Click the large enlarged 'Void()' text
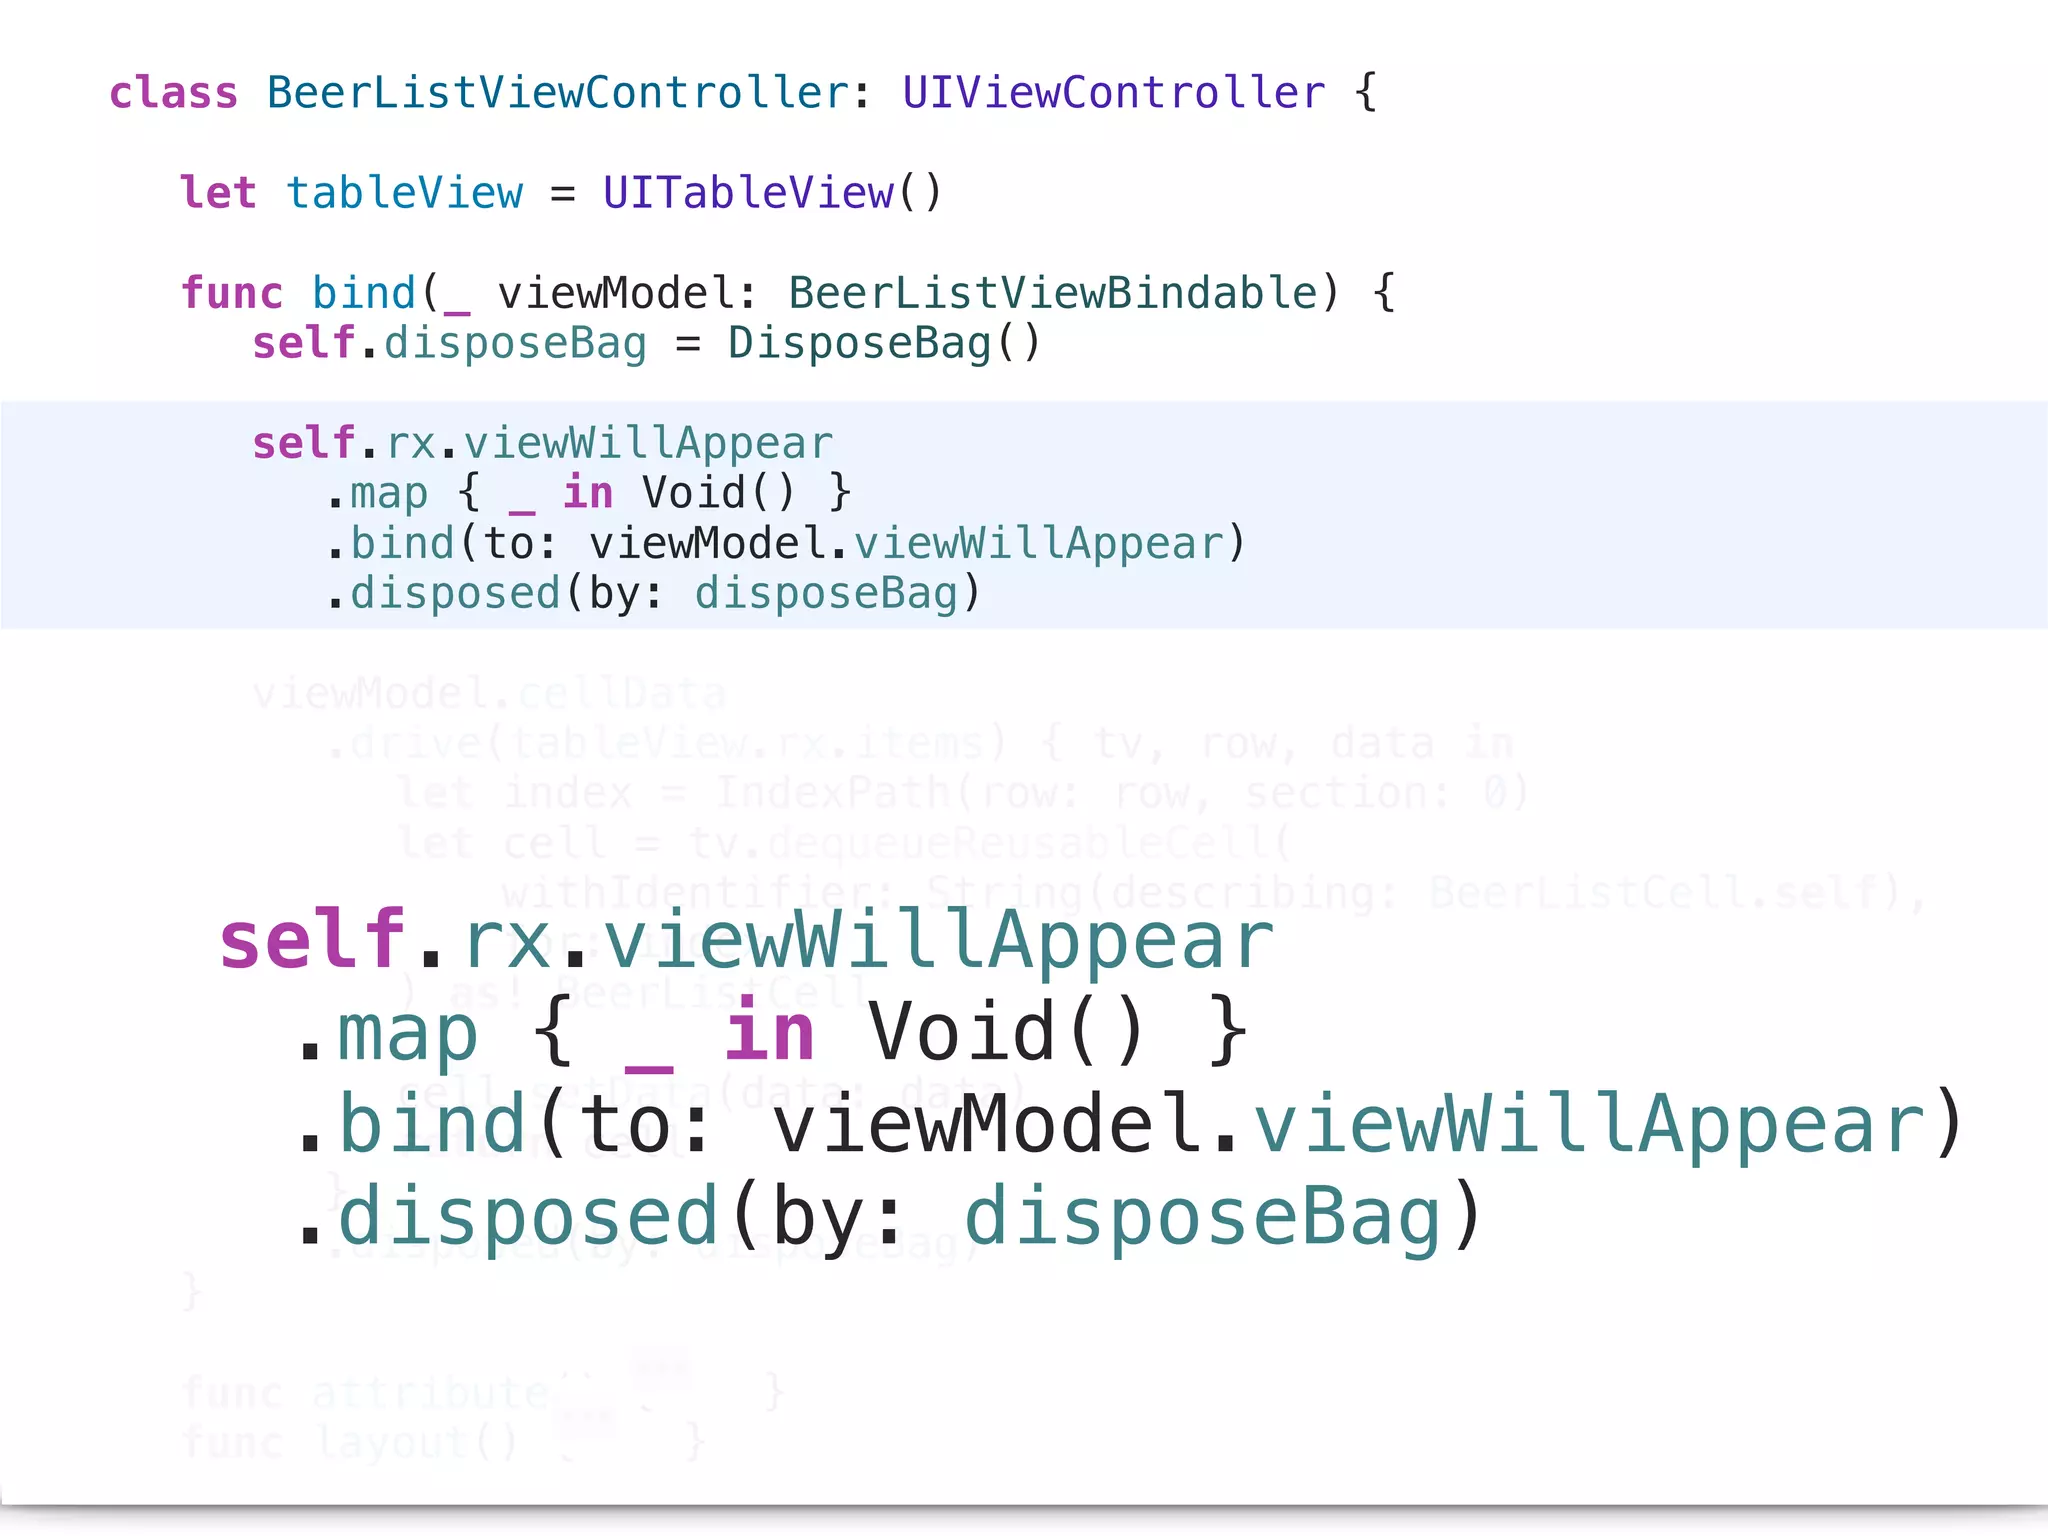 coord(1006,1031)
